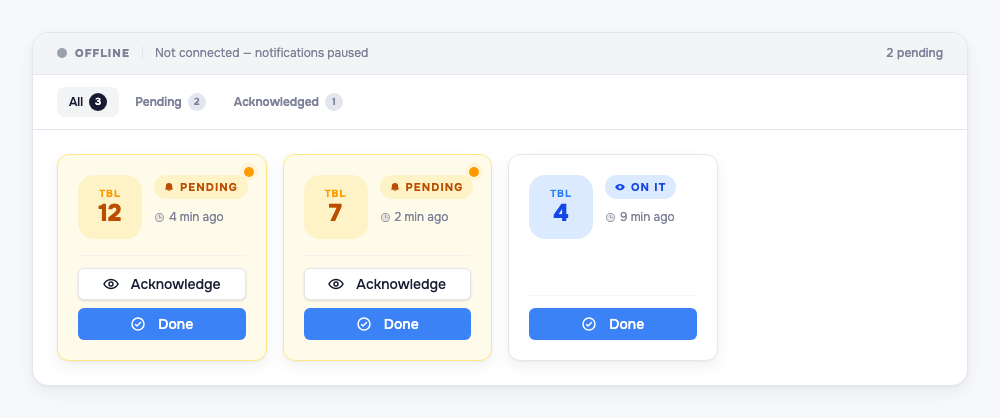Click the TBL 7 table badge

[335, 207]
